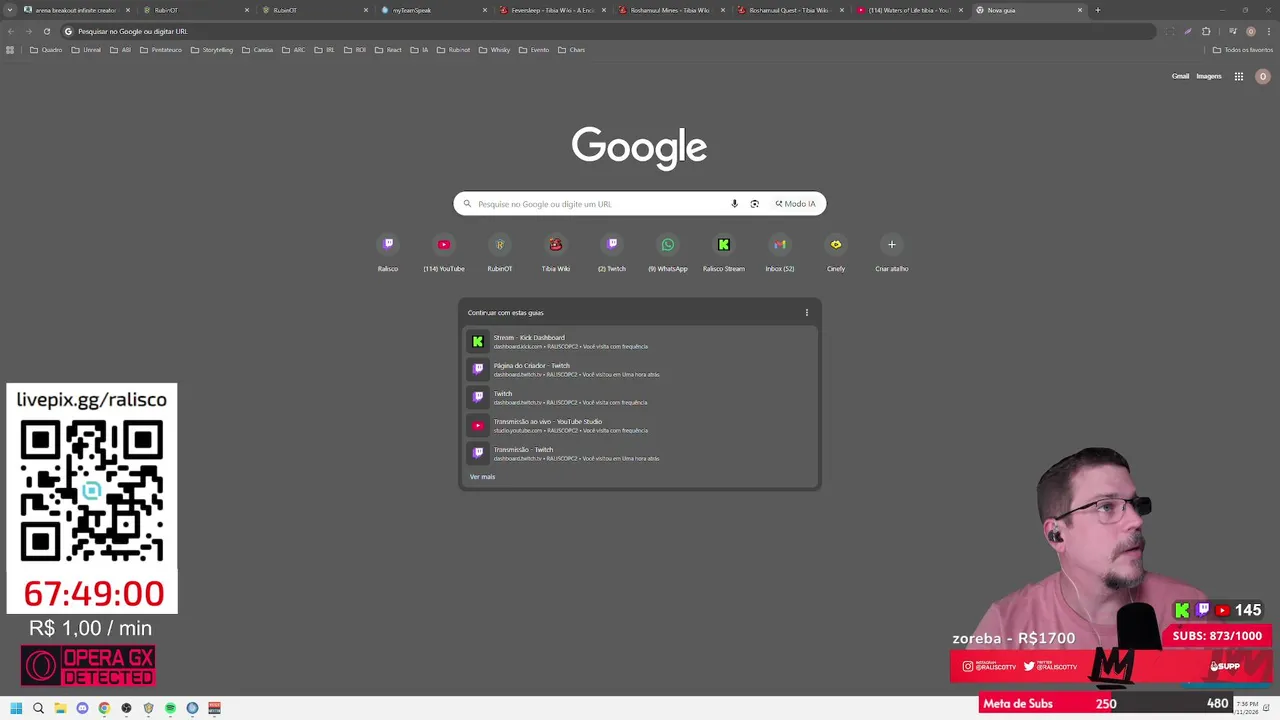Click the Chrome taskbar icon

tap(104, 708)
